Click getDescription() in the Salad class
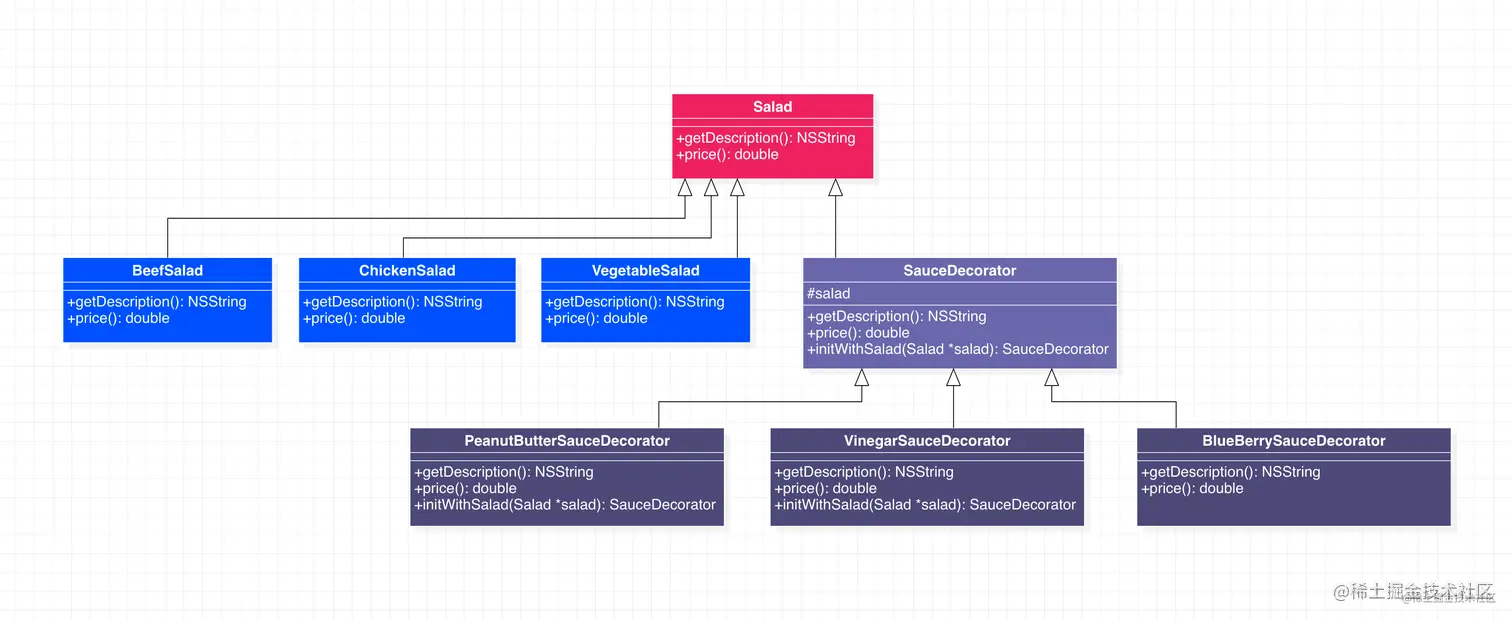This screenshot has width=1512, height=620. click(766, 138)
